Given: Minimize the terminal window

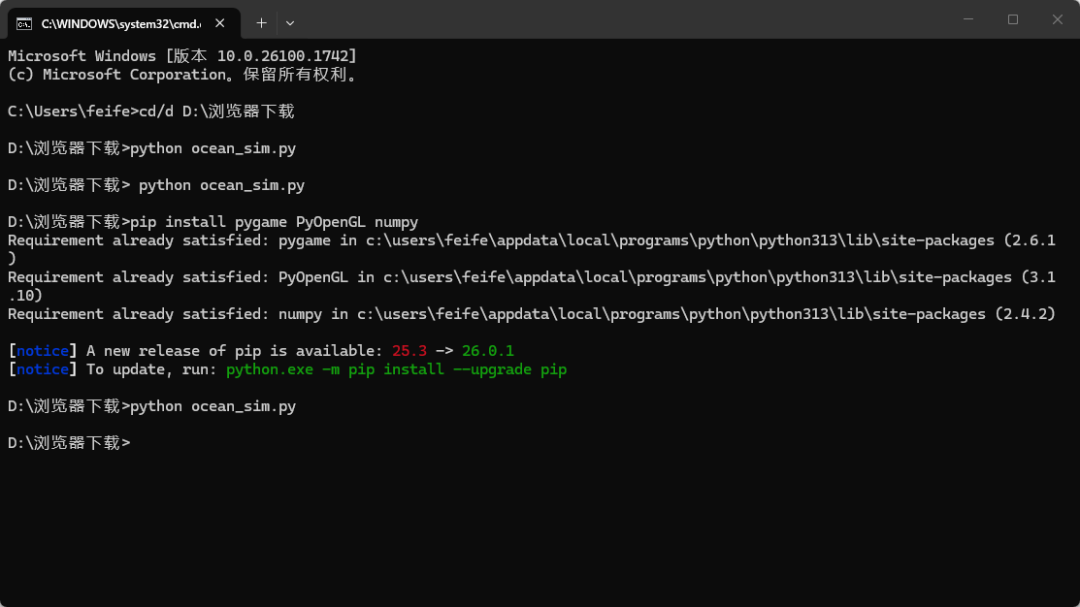Looking at the screenshot, I should click(x=967, y=19).
